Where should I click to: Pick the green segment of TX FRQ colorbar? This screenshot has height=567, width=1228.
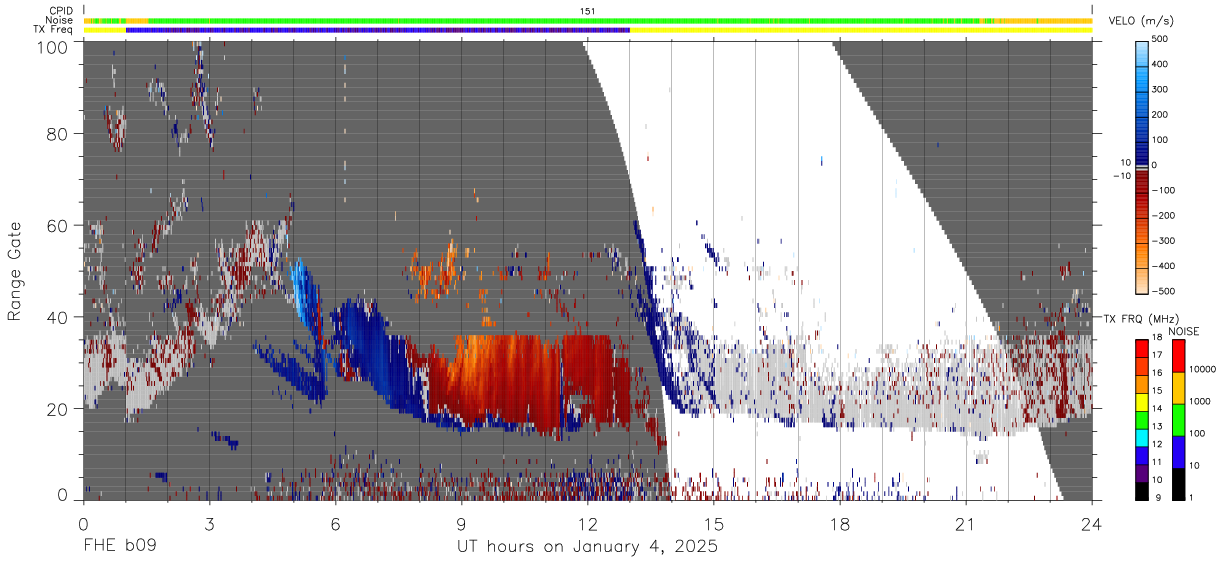(x=1143, y=418)
